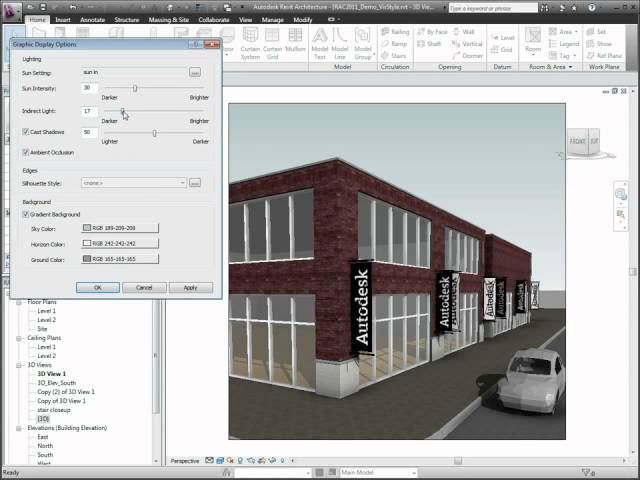Viewport: 640px width, 480px height.
Task: Select the Model Line tool
Action: pos(340,44)
